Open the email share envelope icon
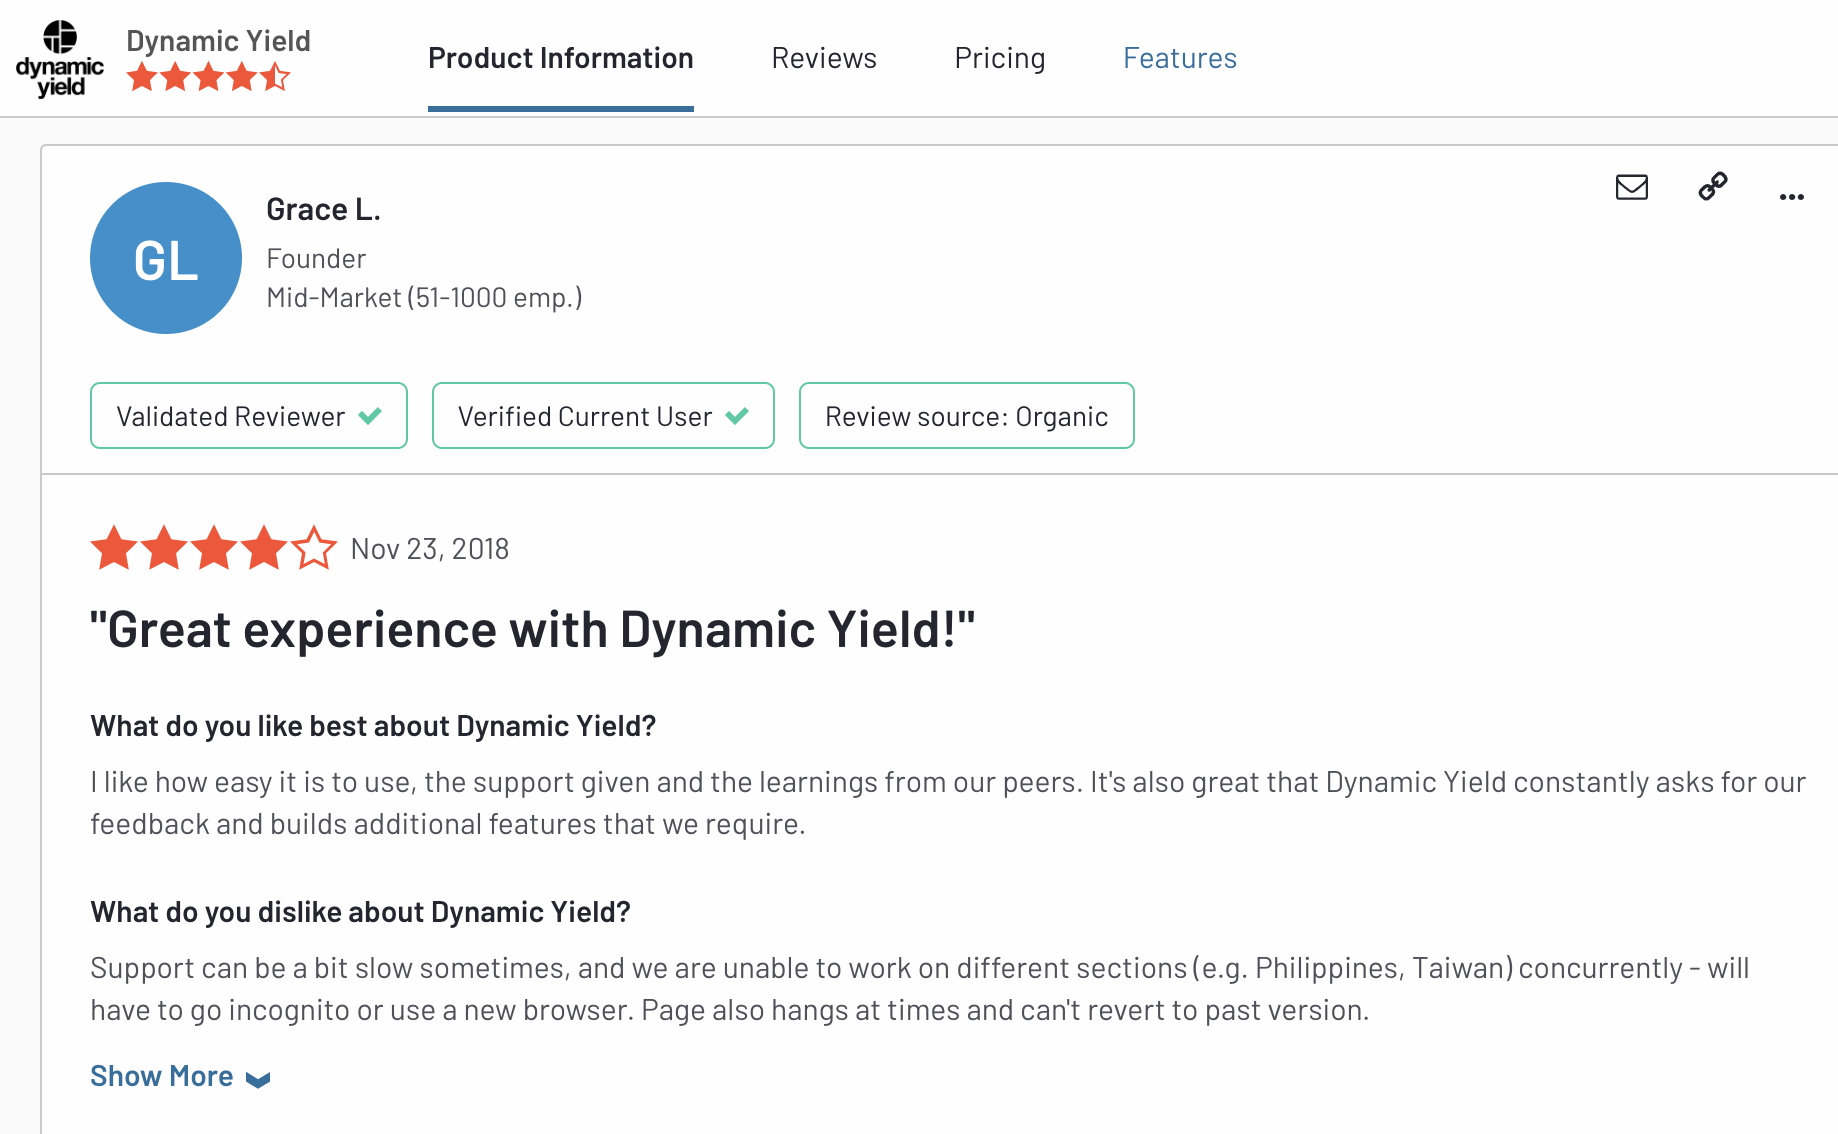This screenshot has width=1838, height=1134. (1632, 187)
